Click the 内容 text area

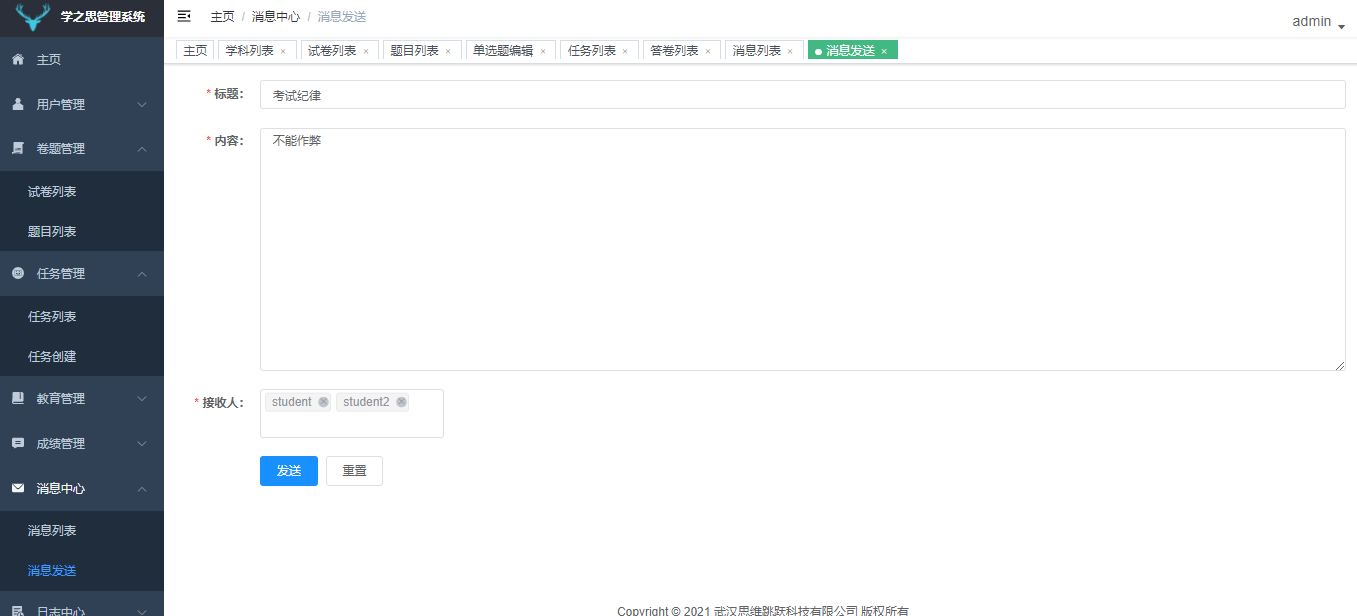(803, 249)
